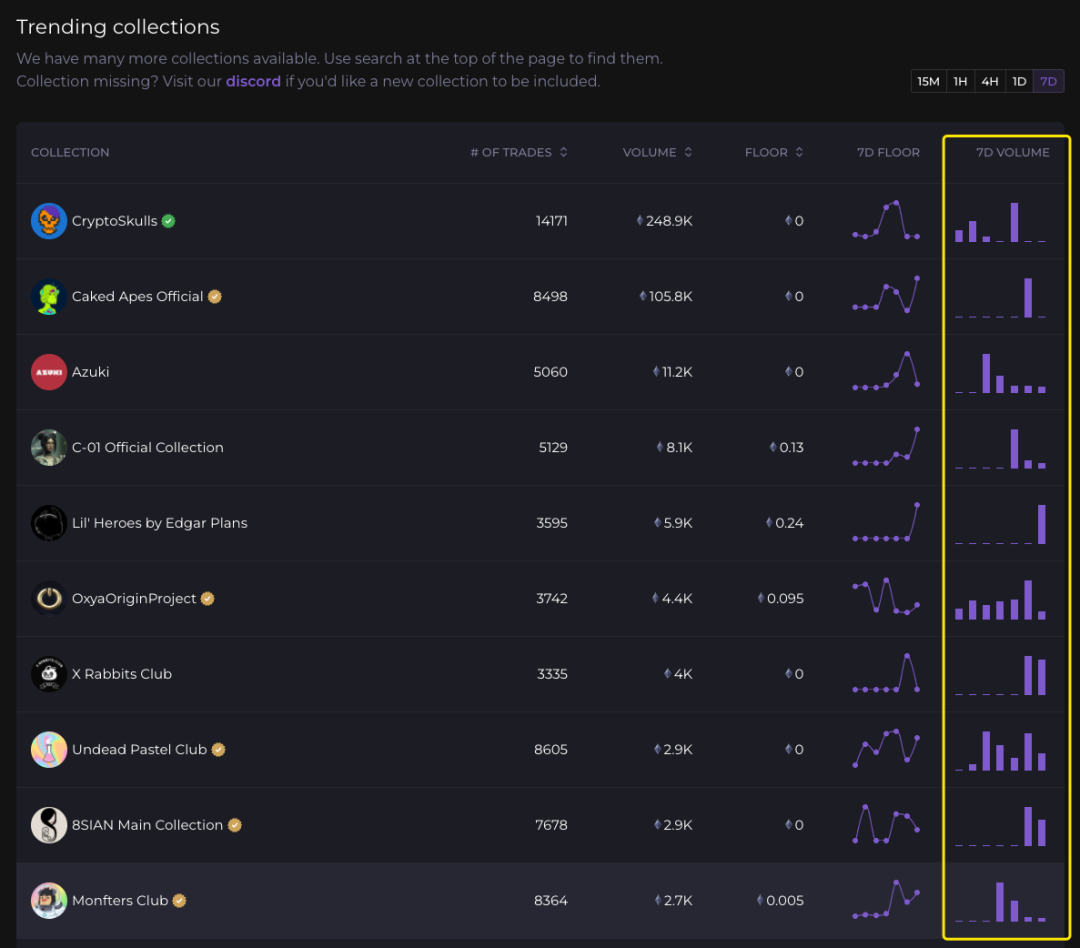This screenshot has height=948, width=1080.
Task: Select the 4H timeframe
Action: click(x=990, y=81)
